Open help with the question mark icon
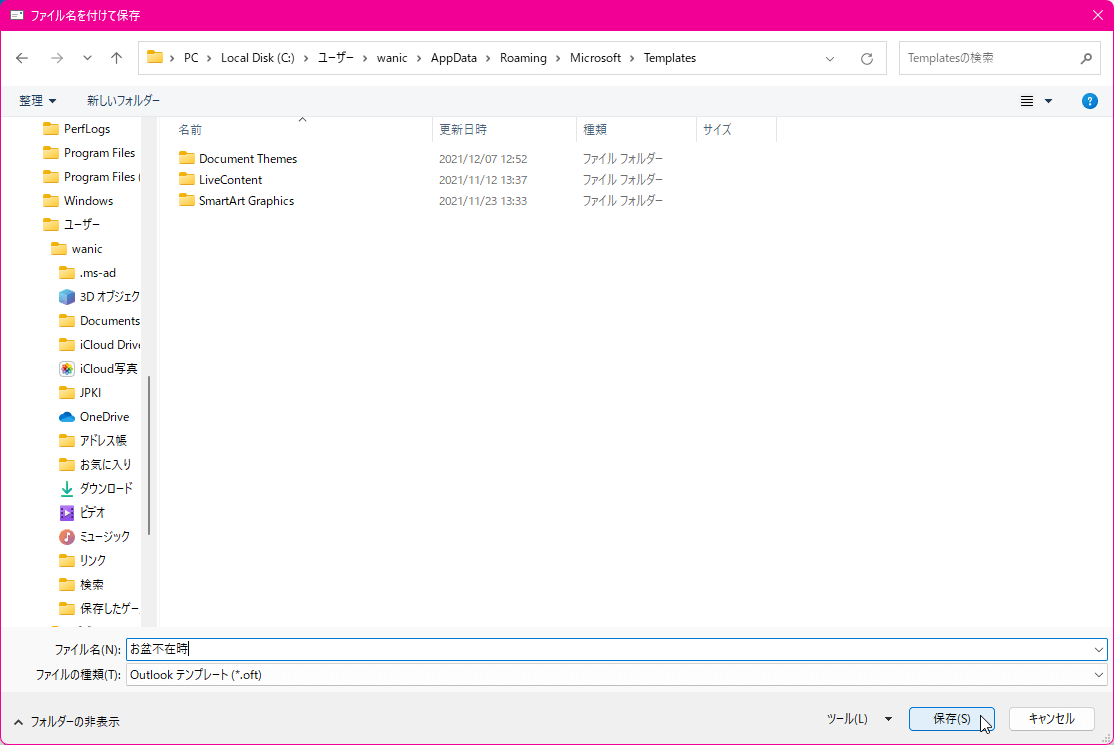 (1089, 101)
